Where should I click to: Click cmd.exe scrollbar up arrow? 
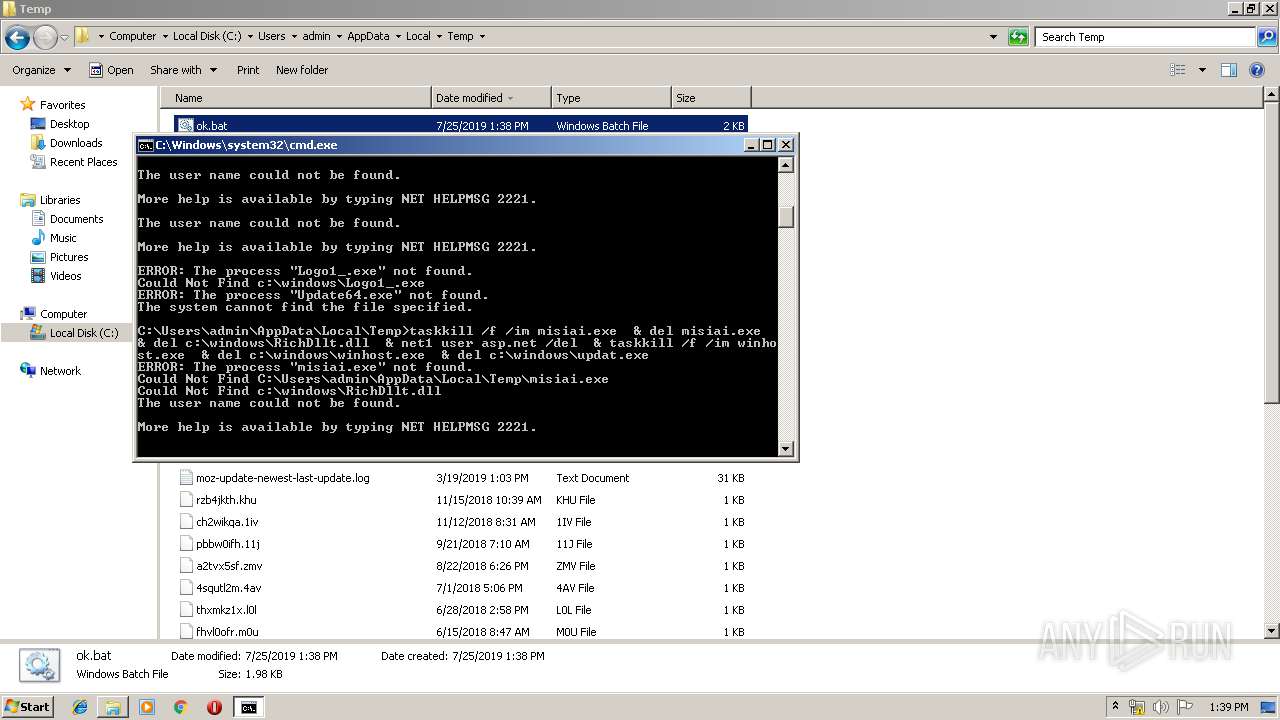click(786, 166)
